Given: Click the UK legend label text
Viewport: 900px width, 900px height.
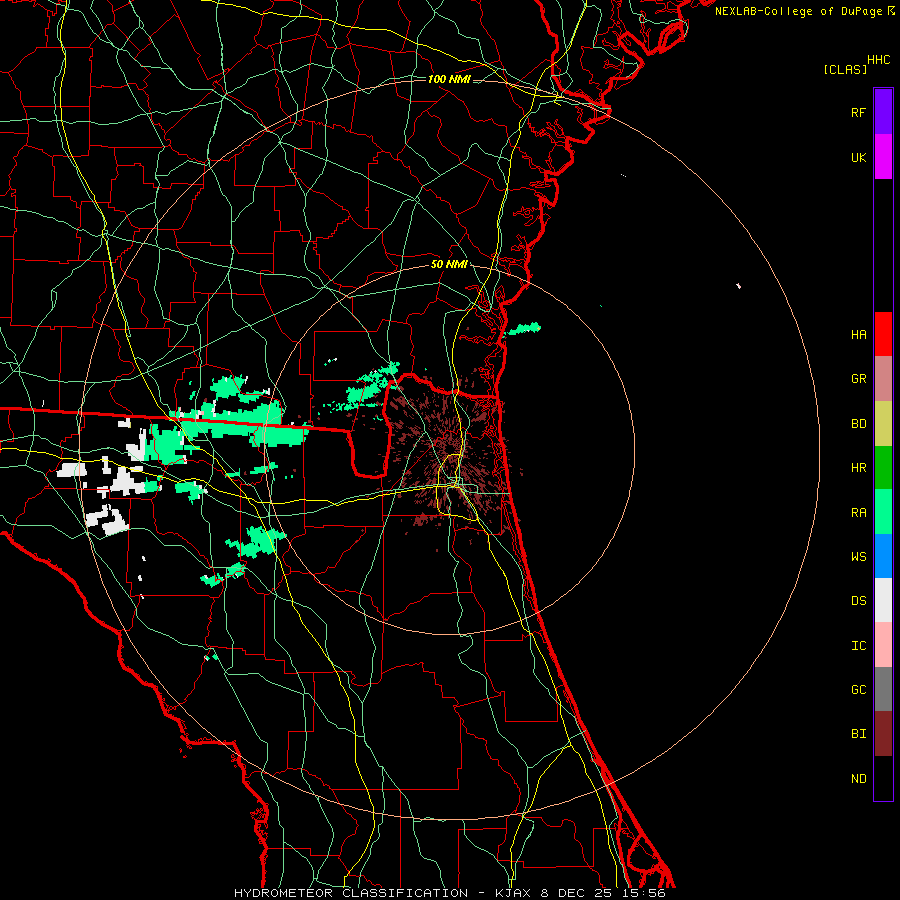Looking at the screenshot, I should (x=858, y=157).
